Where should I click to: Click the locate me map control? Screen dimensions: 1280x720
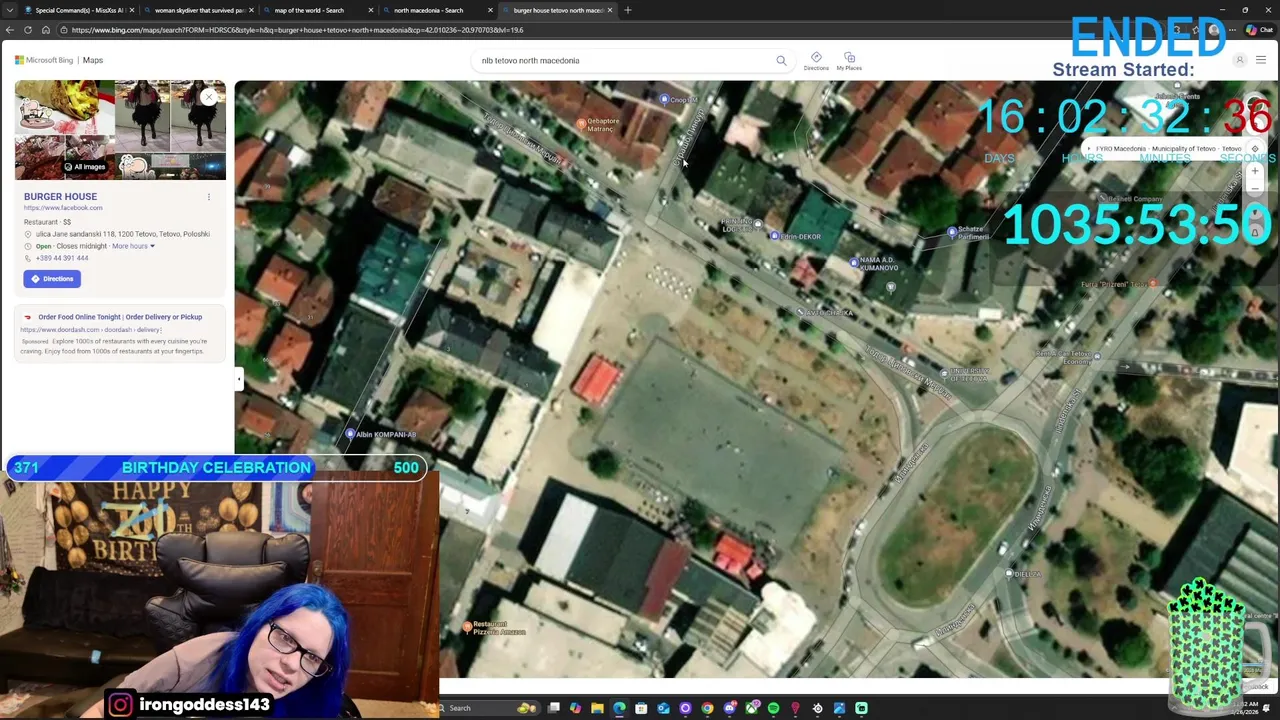tap(1255, 149)
